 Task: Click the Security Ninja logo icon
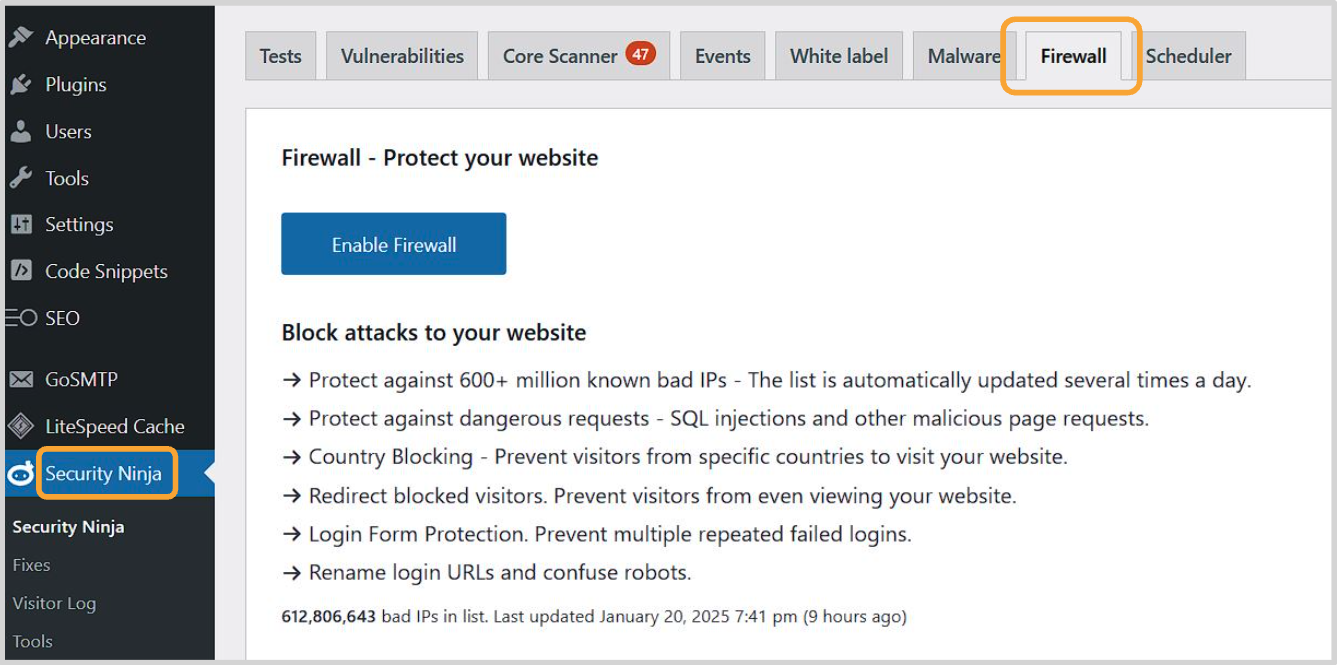[20, 474]
